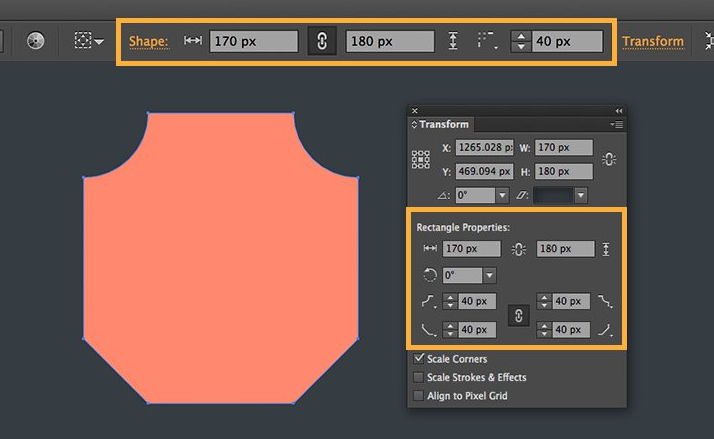Open the shear angle dropdown
Image resolution: width=714 pixels, height=439 pixels.
(x=581, y=195)
